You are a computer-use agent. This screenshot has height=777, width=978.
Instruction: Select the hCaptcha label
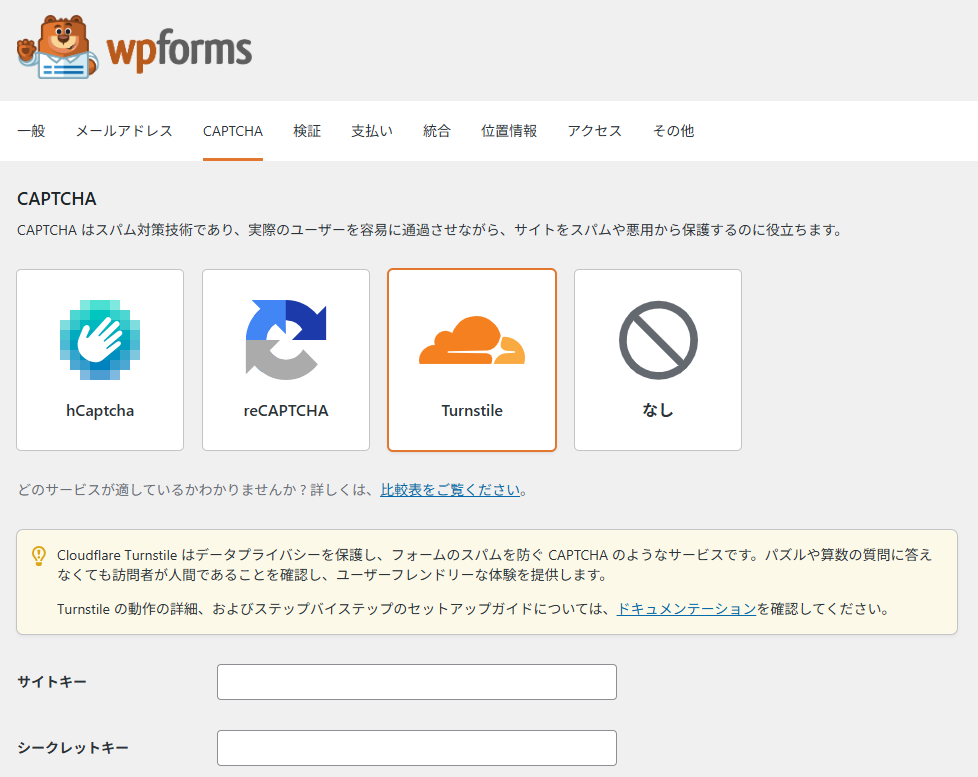[x=100, y=410]
